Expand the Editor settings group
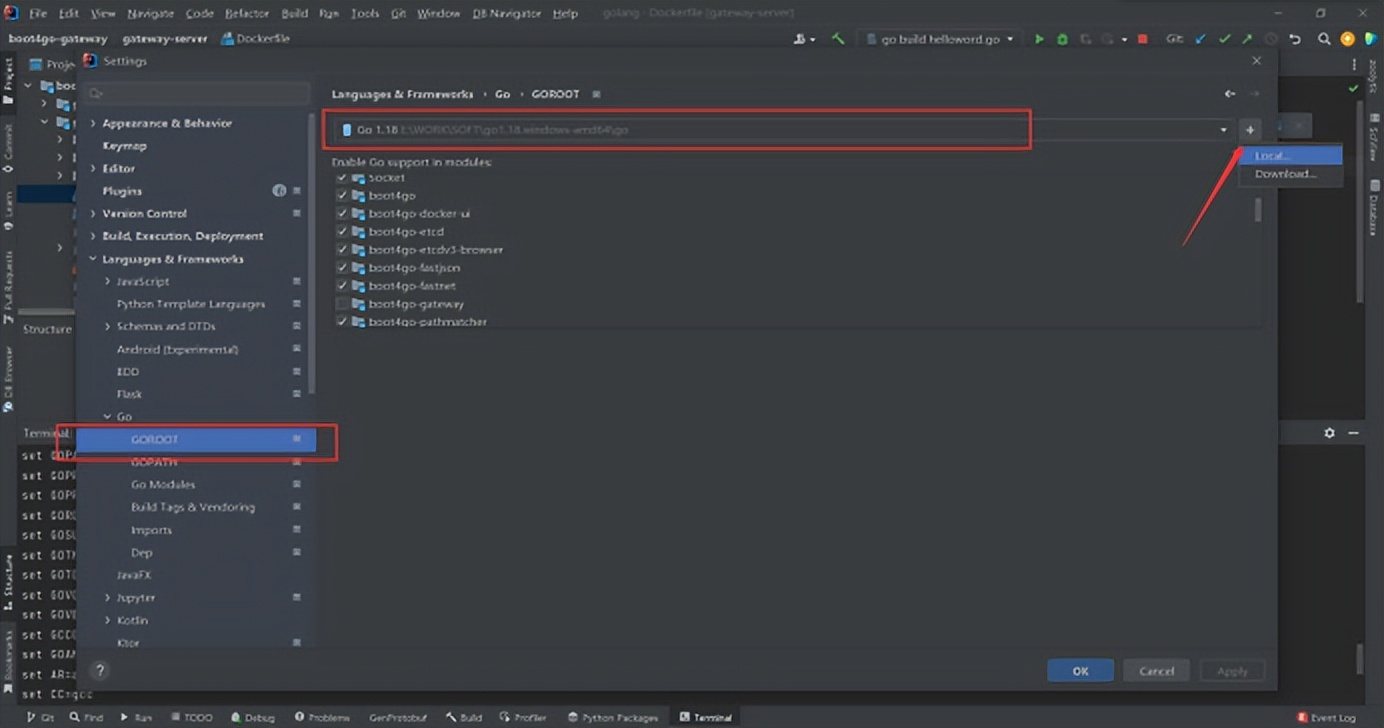Screen dimensions: 1384x728 94,168
